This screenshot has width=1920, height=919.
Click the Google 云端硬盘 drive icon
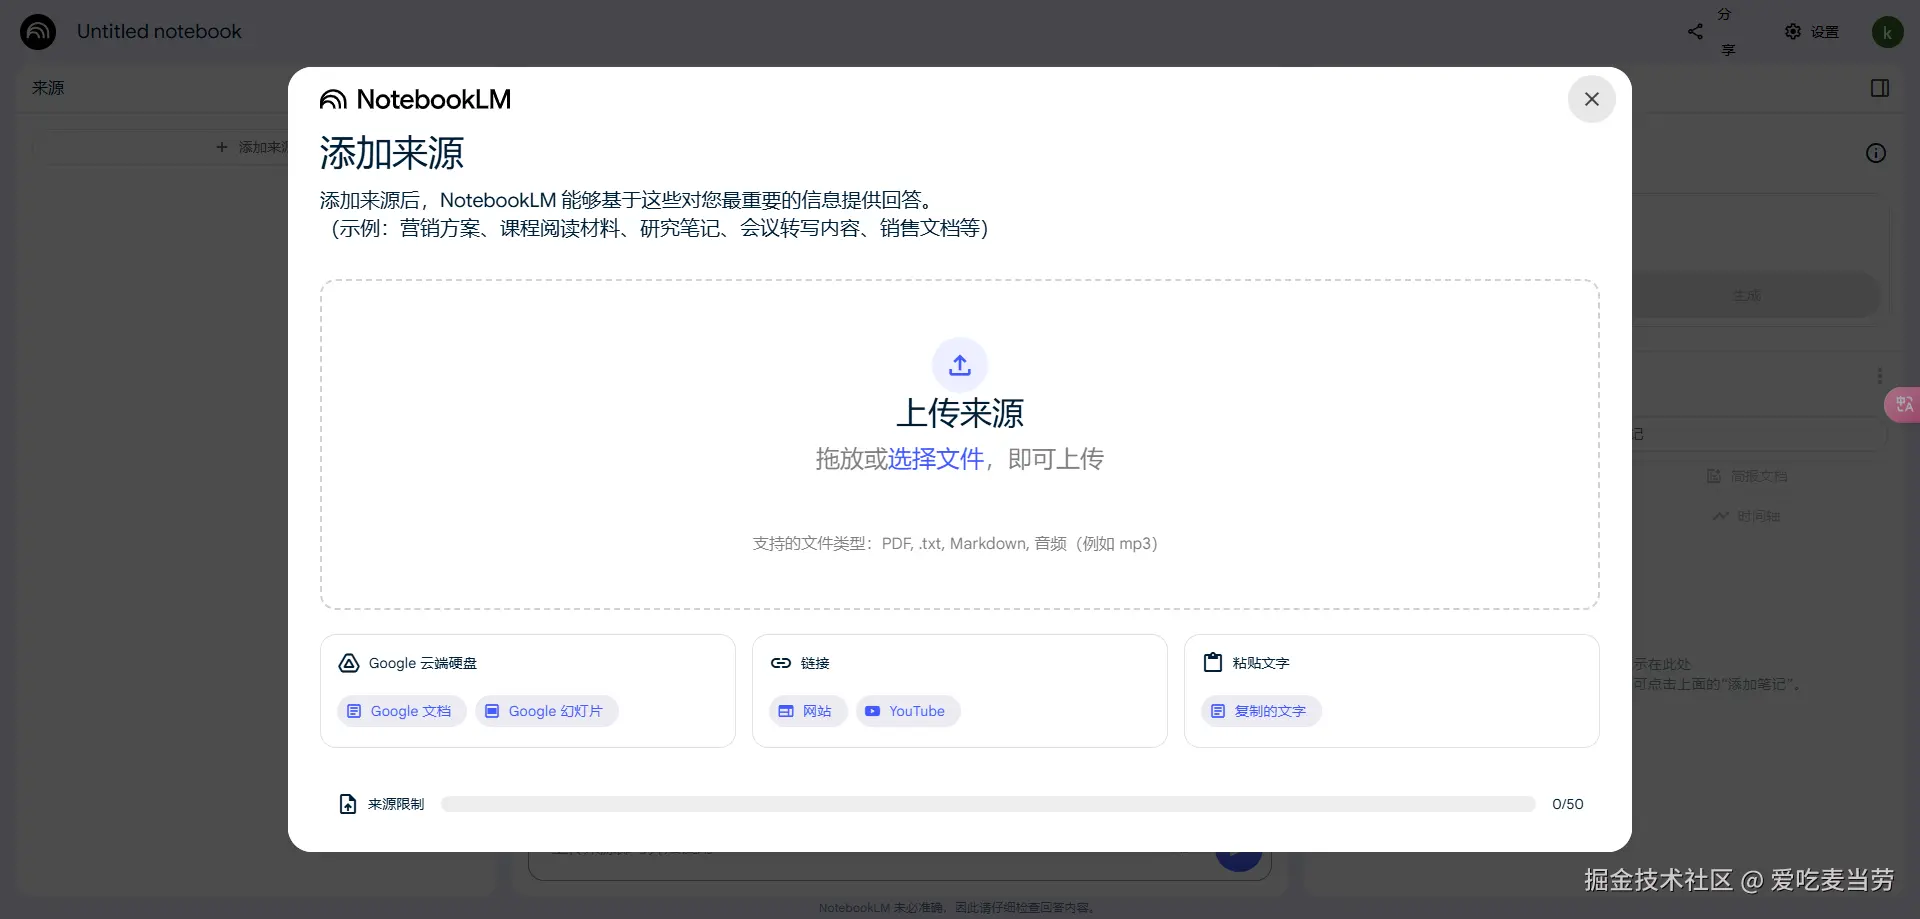[x=349, y=663]
